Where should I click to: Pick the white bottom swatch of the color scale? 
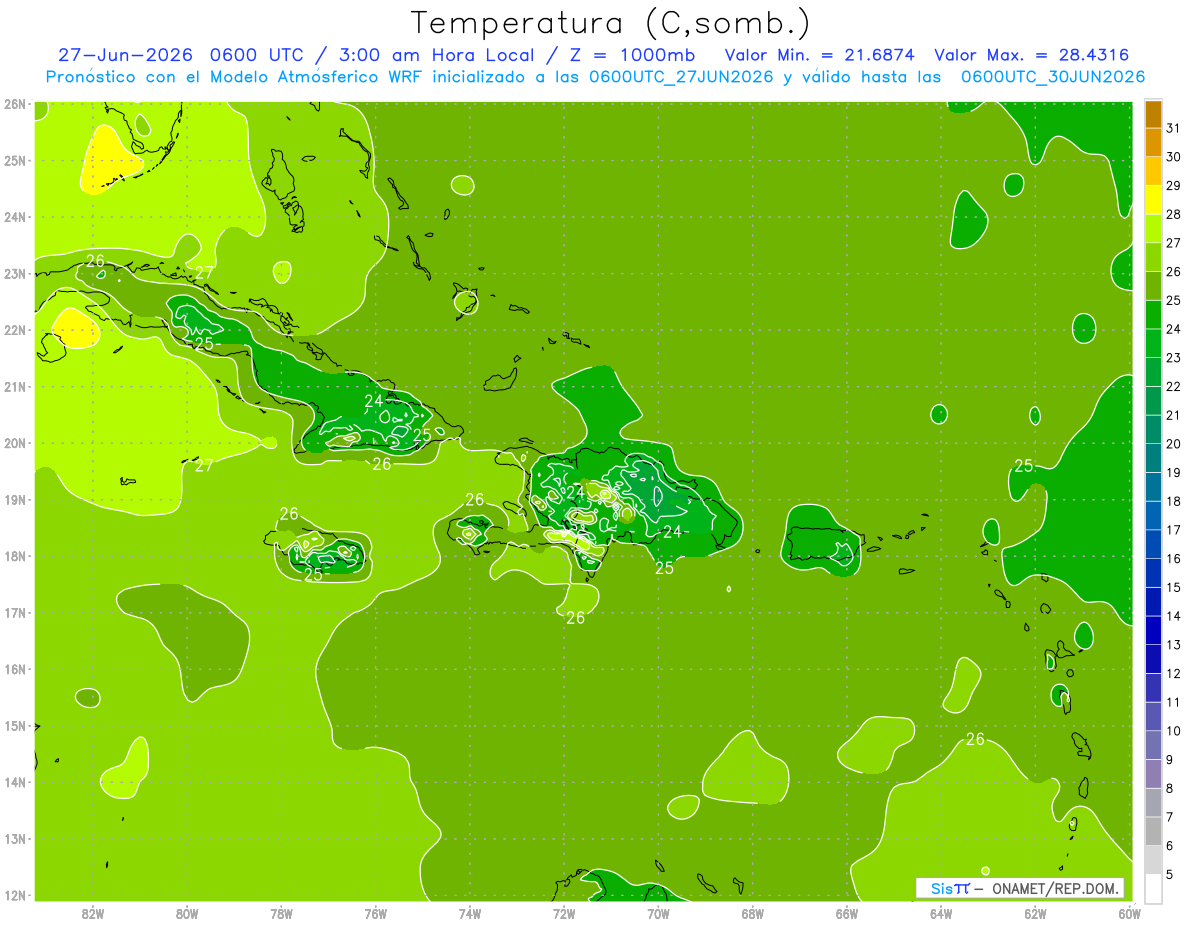(1153, 888)
